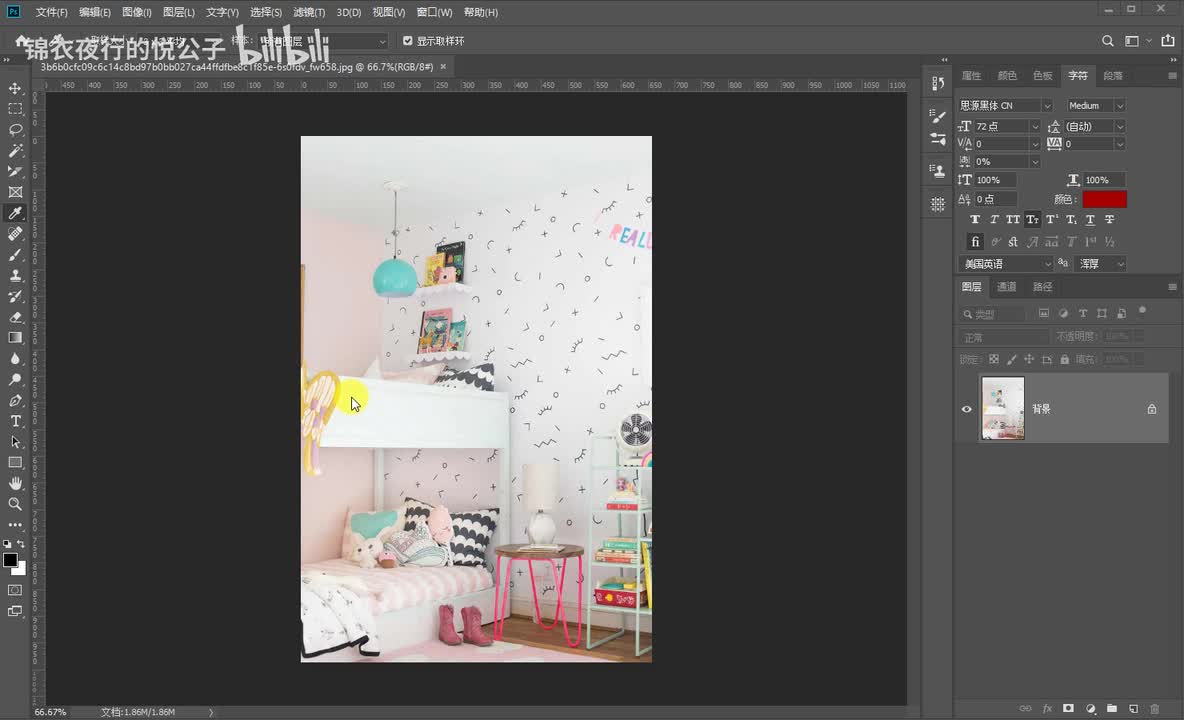Viewport: 1184px width, 720px height.
Task: Select the History Brush tool
Action: click(15, 296)
